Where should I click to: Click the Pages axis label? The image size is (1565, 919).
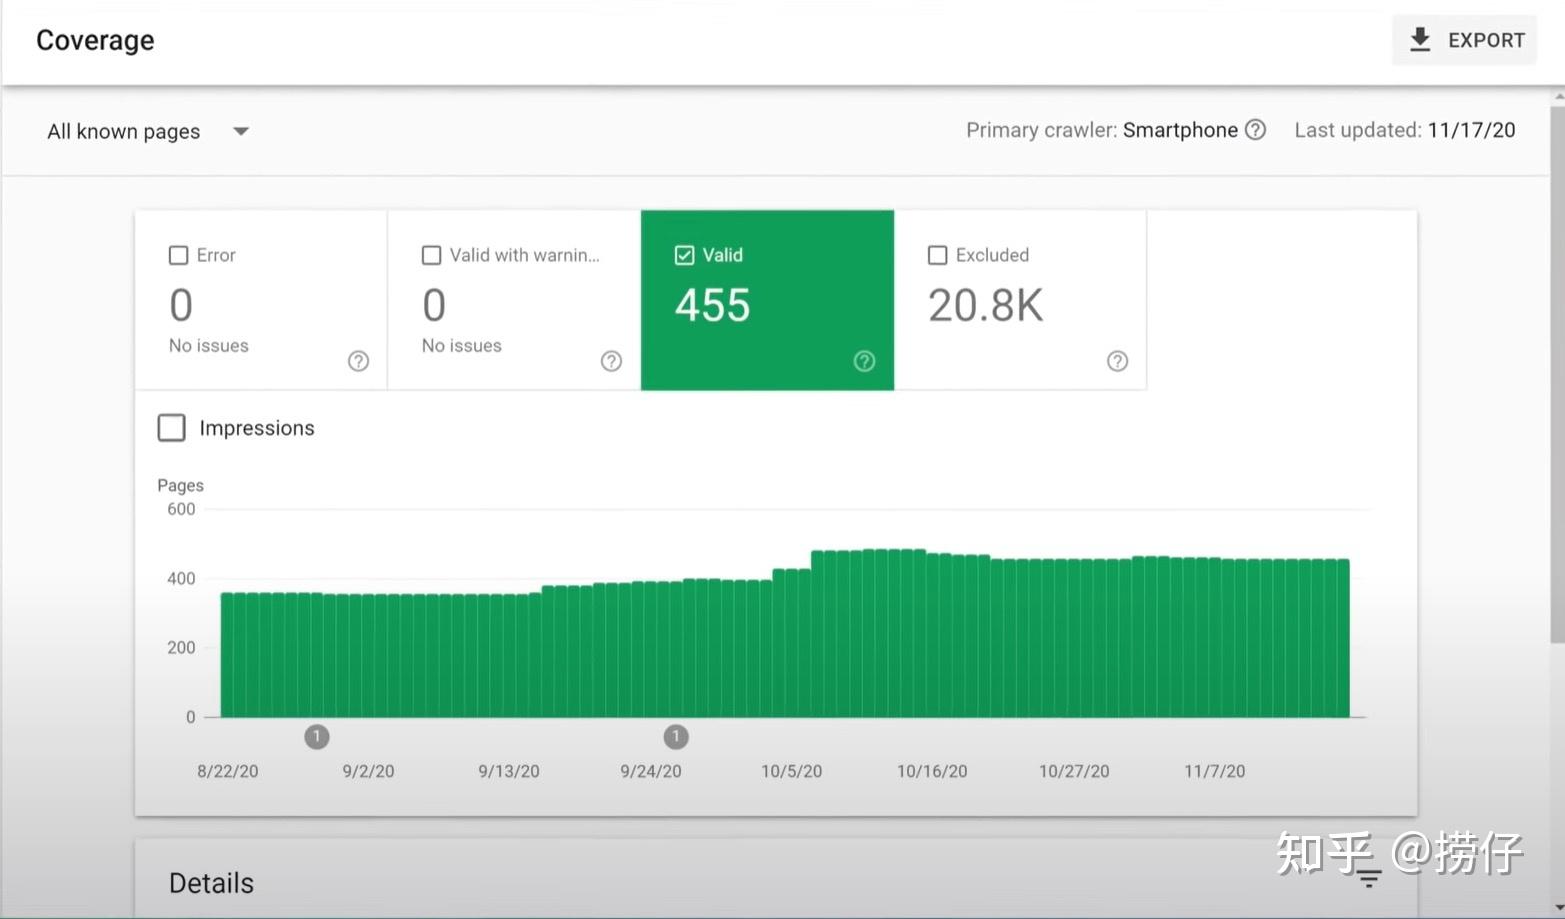pyautogui.click(x=180, y=485)
